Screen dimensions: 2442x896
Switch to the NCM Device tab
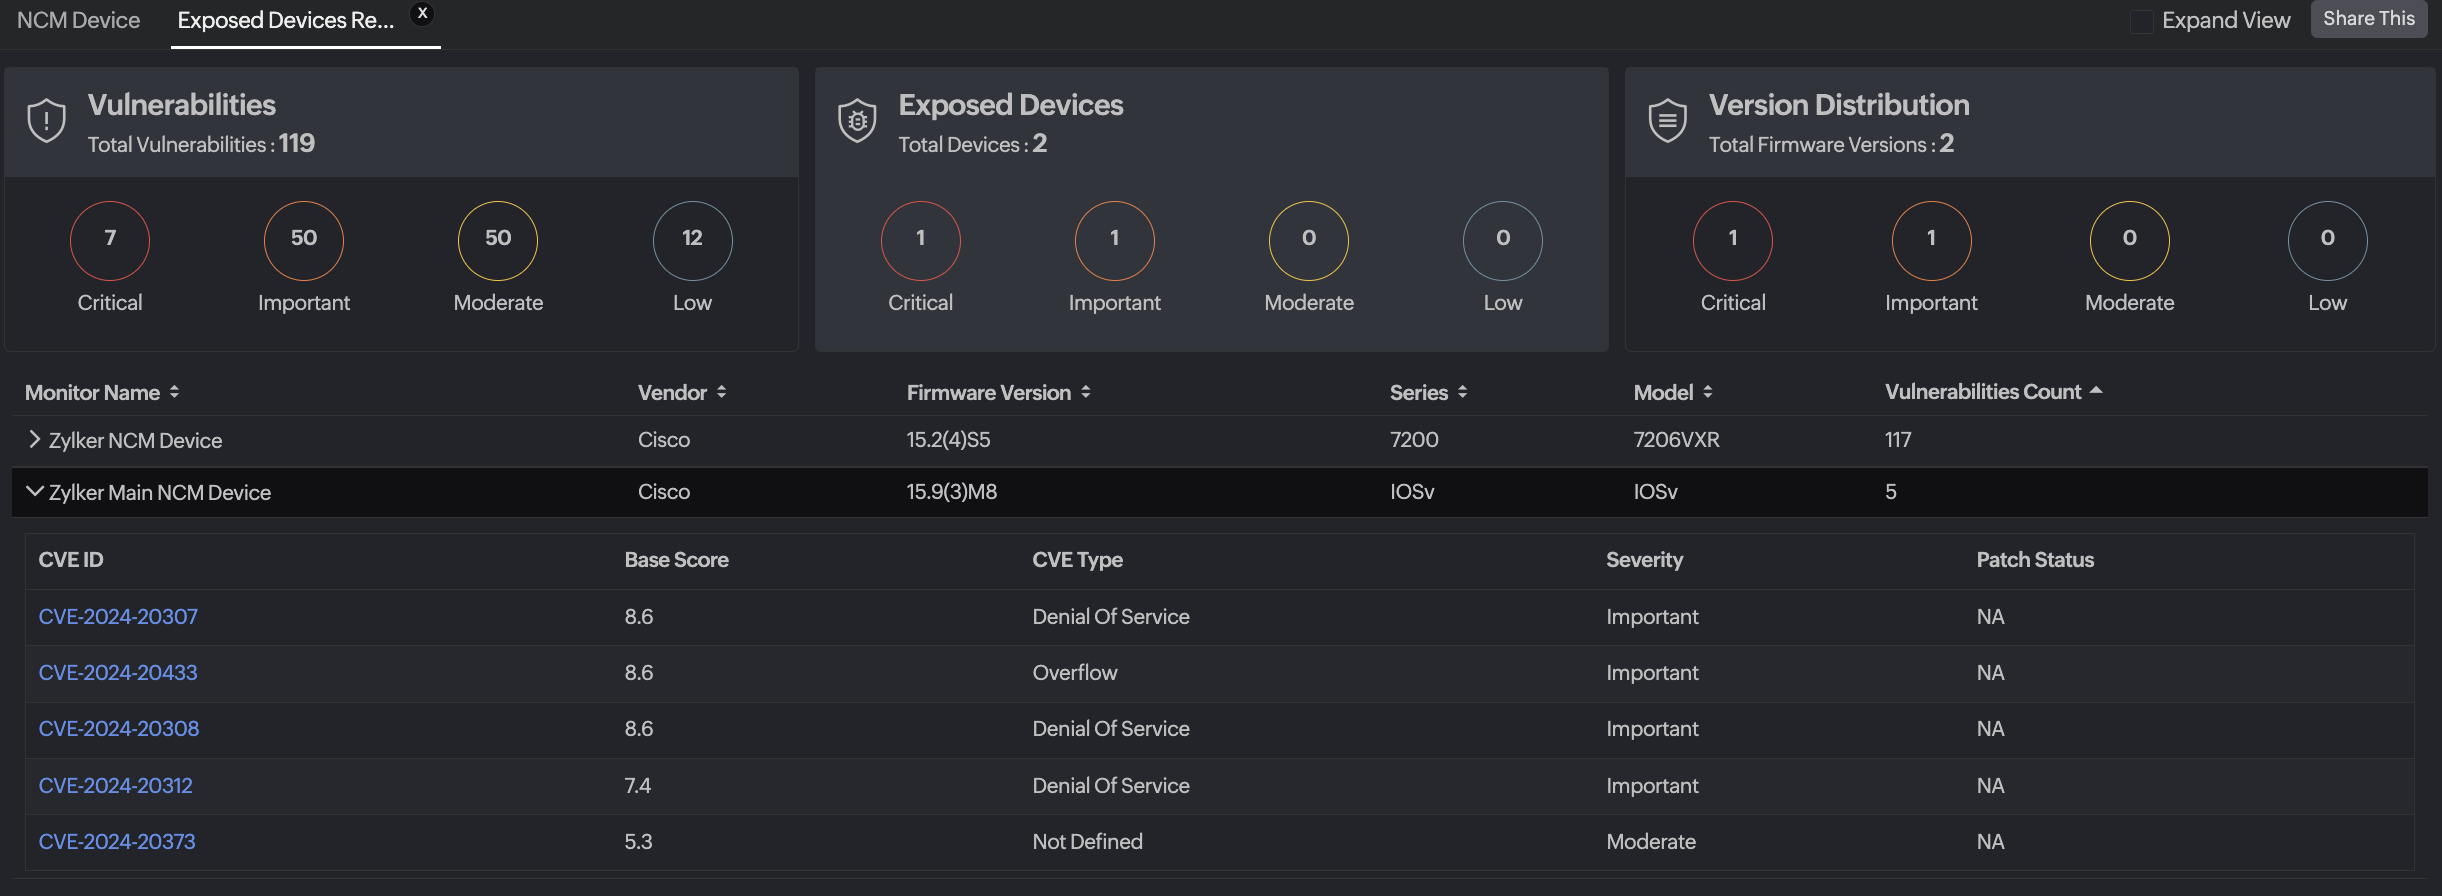coord(79,21)
